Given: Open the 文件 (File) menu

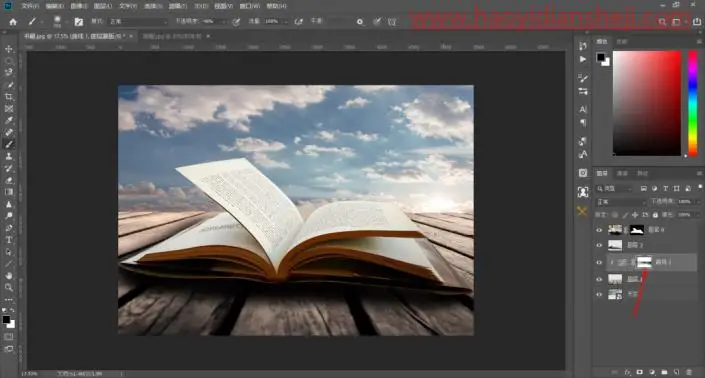Looking at the screenshot, I should tap(30, 6).
